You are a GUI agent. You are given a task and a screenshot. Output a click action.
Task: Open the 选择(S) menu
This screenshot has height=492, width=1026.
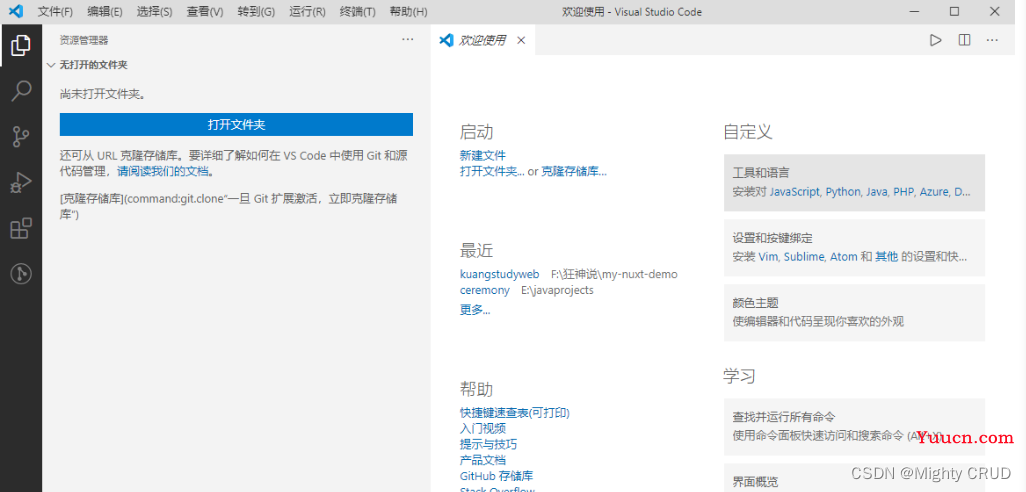pyautogui.click(x=154, y=12)
